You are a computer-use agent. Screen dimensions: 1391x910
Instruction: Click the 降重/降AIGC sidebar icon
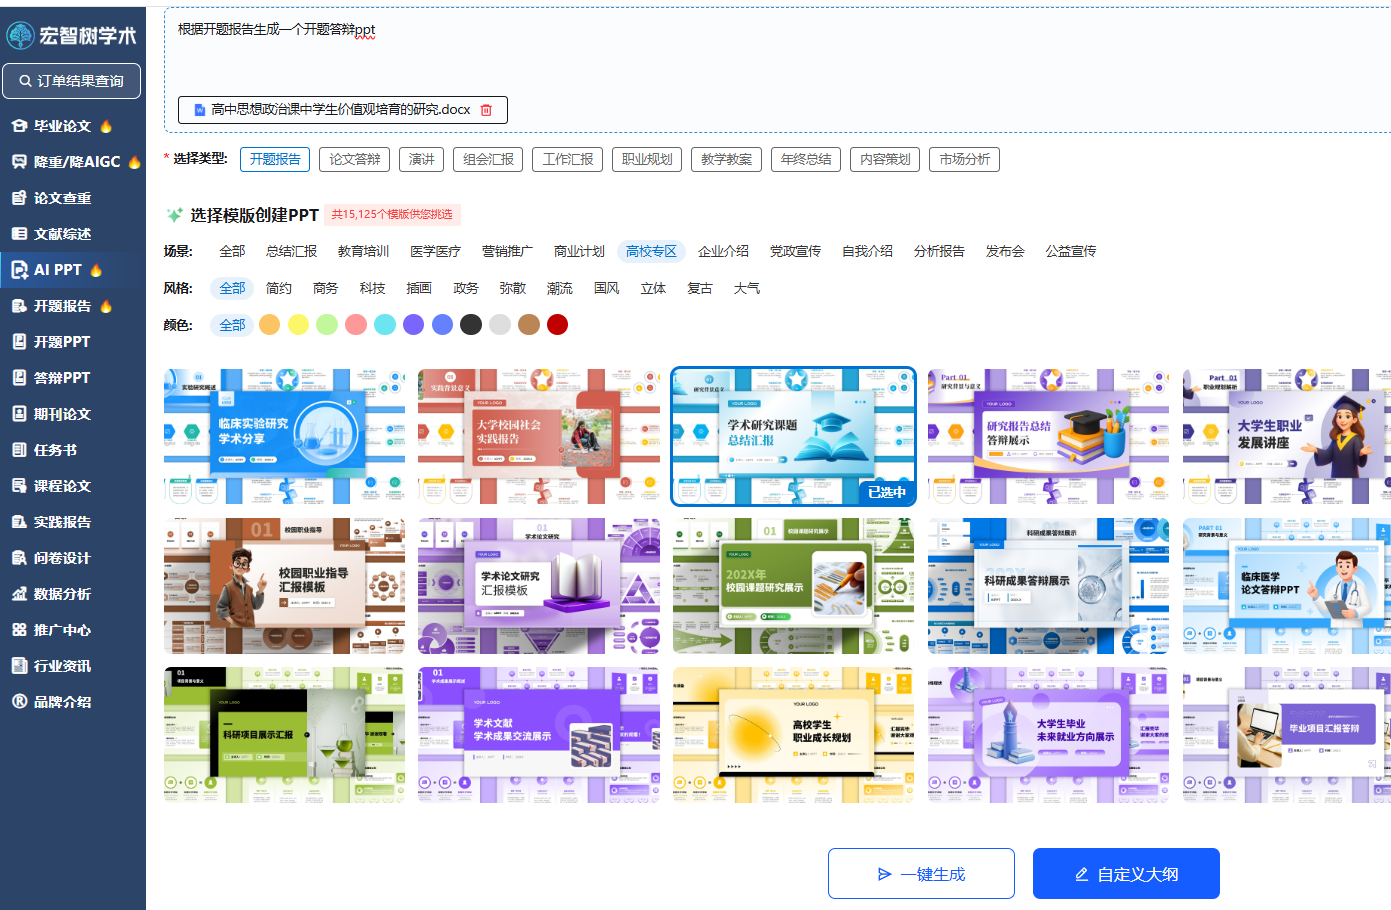pos(19,162)
